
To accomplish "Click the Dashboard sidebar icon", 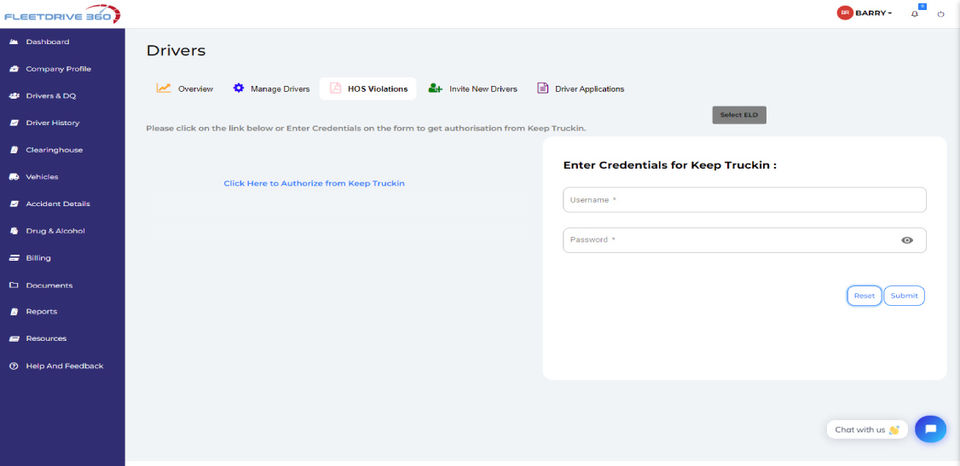I will coord(13,42).
